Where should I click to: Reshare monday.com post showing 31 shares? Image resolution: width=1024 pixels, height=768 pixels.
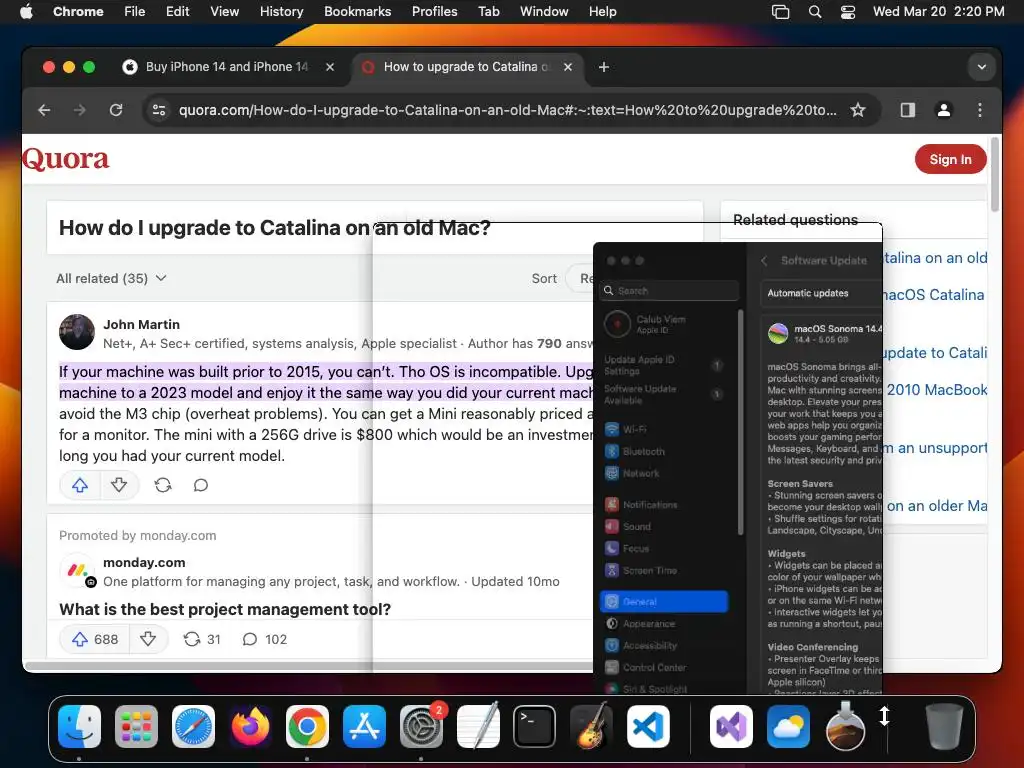[x=202, y=639]
